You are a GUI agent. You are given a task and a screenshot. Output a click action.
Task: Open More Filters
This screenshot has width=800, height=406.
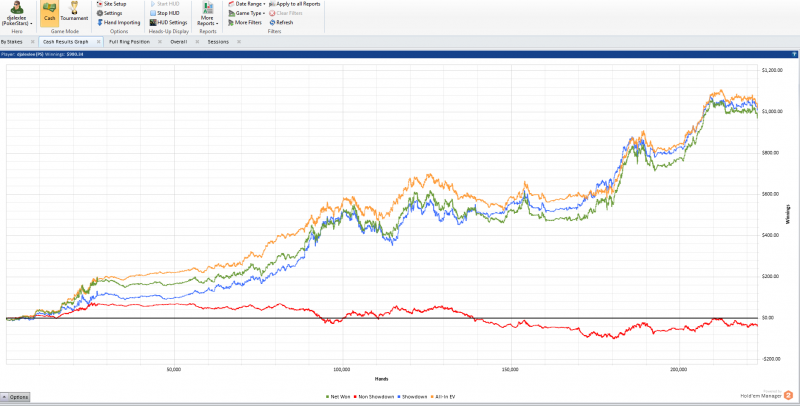[248, 22]
